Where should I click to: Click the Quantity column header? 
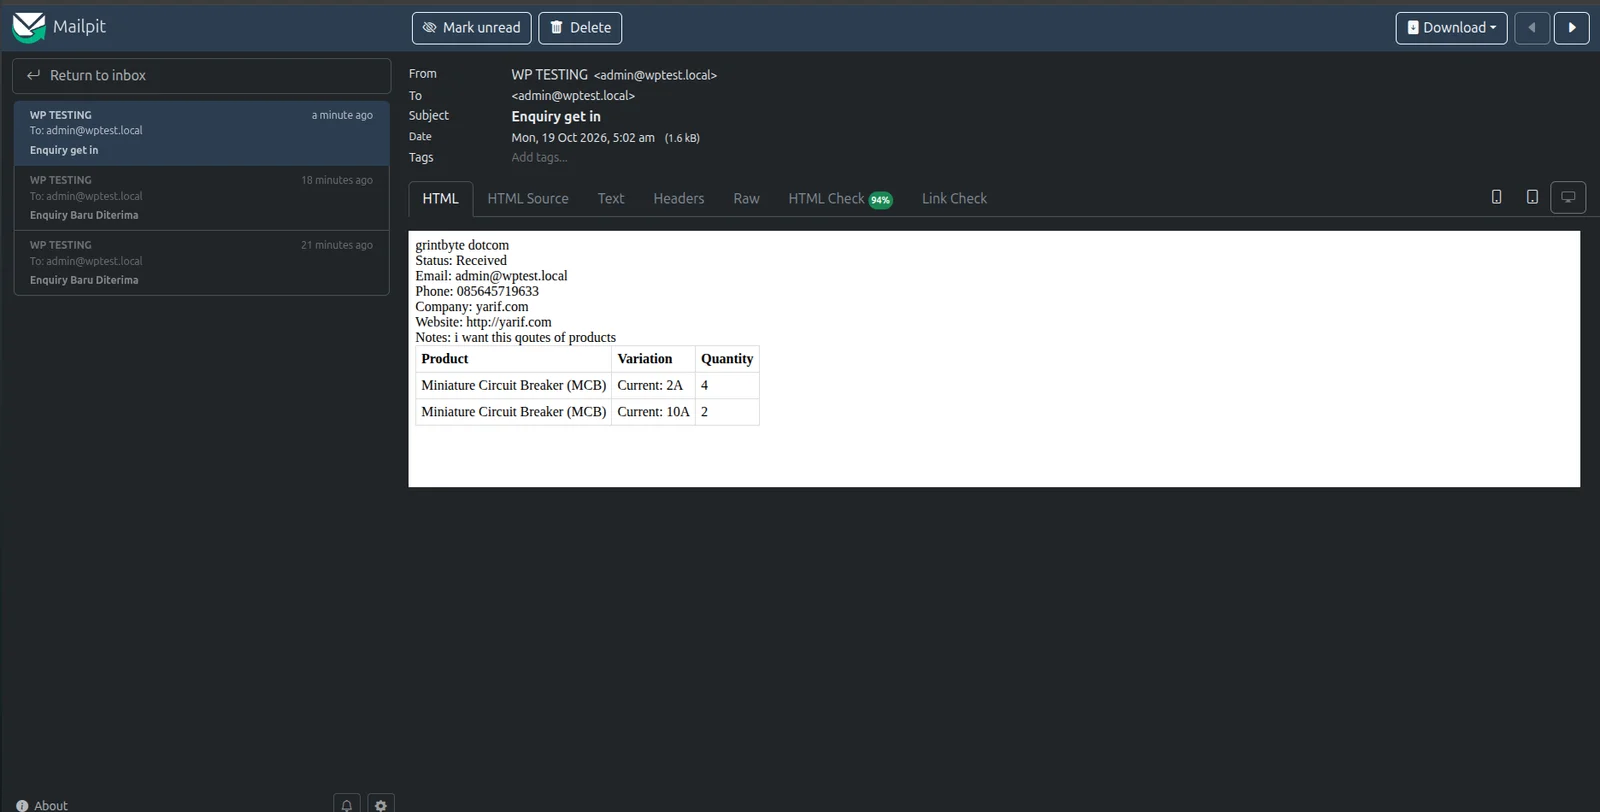click(x=727, y=359)
